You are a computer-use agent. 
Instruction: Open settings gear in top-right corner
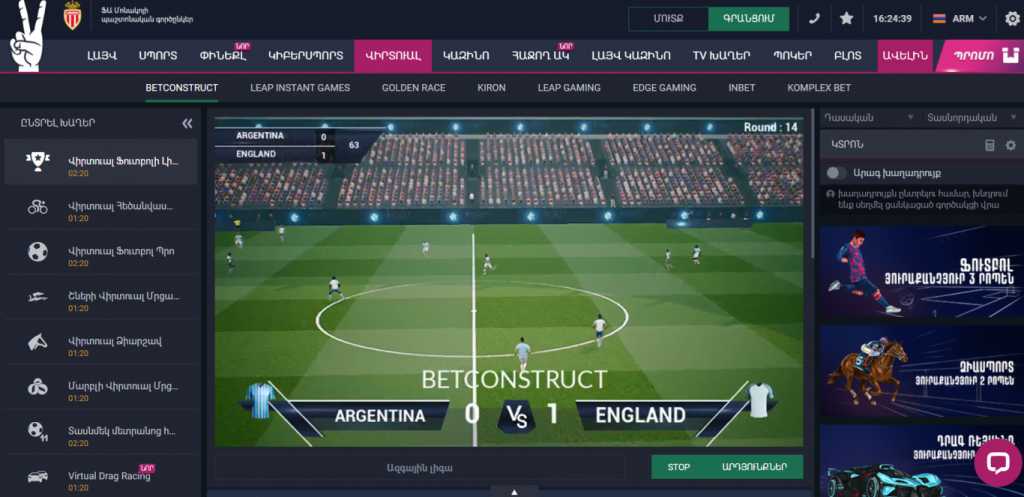click(1012, 19)
